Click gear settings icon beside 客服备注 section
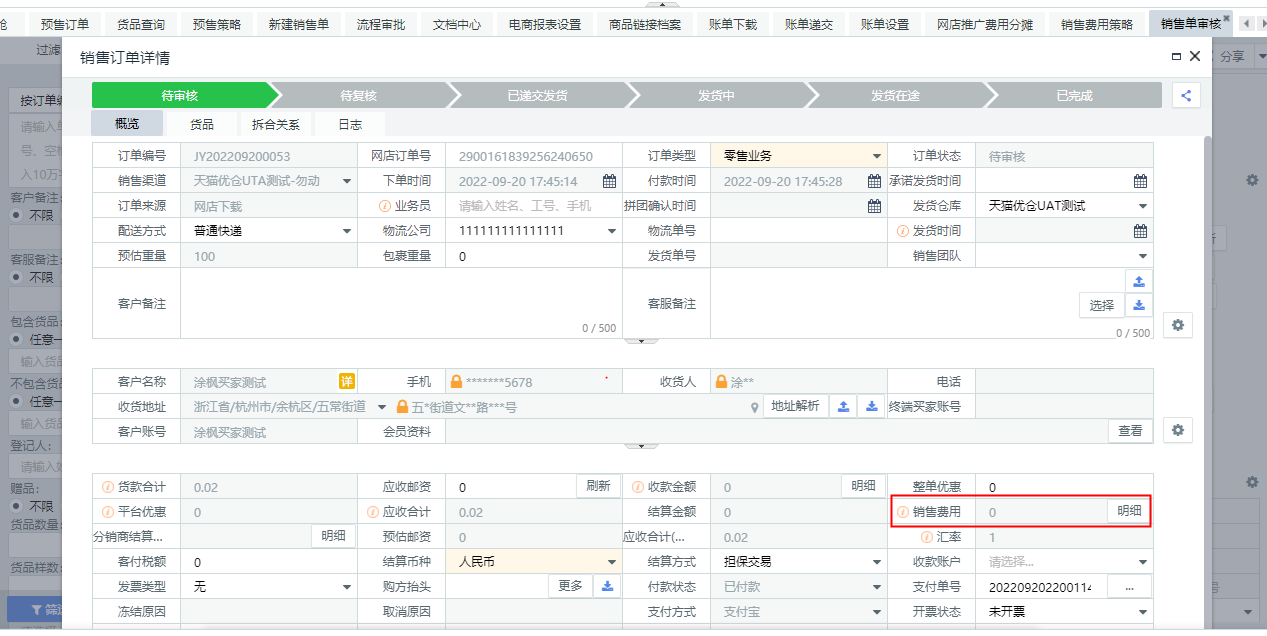Image resolution: width=1267 pixels, height=636 pixels. [1178, 325]
